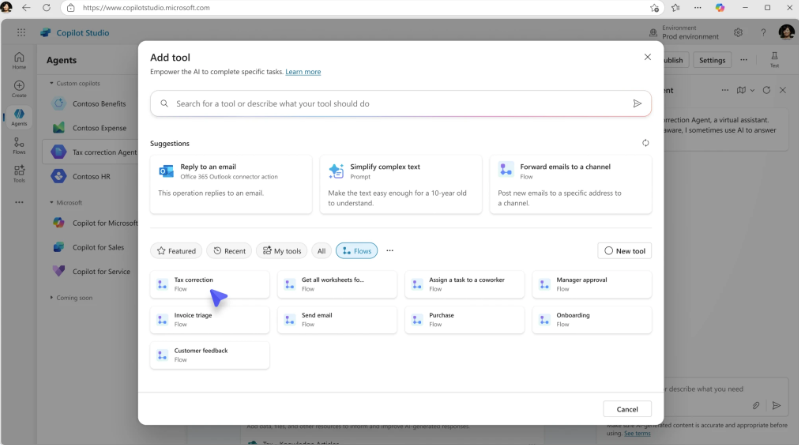Image resolution: width=799 pixels, height=445 pixels.
Task: Select the Agents icon in left rail
Action: pos(19,117)
